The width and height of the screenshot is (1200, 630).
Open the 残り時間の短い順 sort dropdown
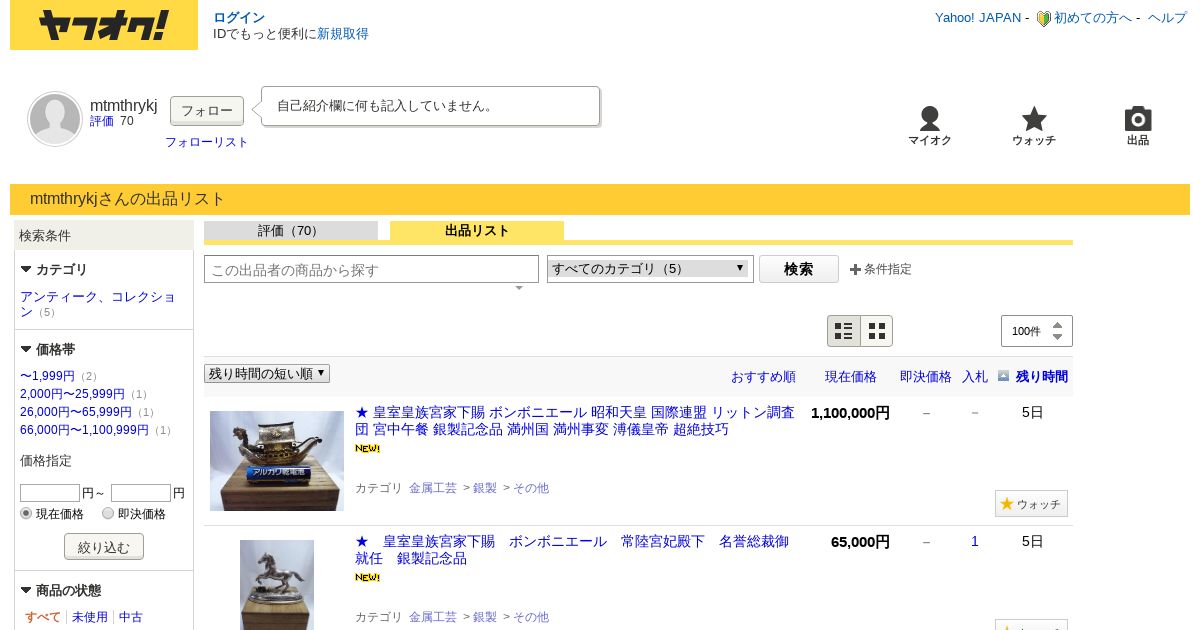[x=267, y=373]
